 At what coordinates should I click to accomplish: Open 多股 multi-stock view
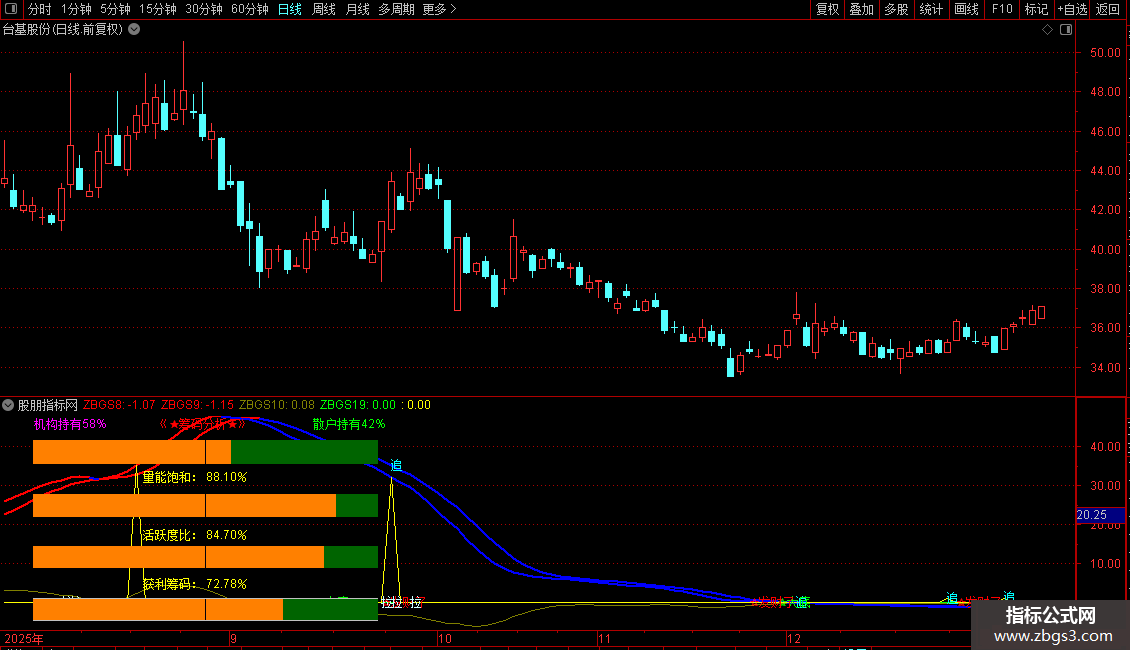[x=897, y=9]
